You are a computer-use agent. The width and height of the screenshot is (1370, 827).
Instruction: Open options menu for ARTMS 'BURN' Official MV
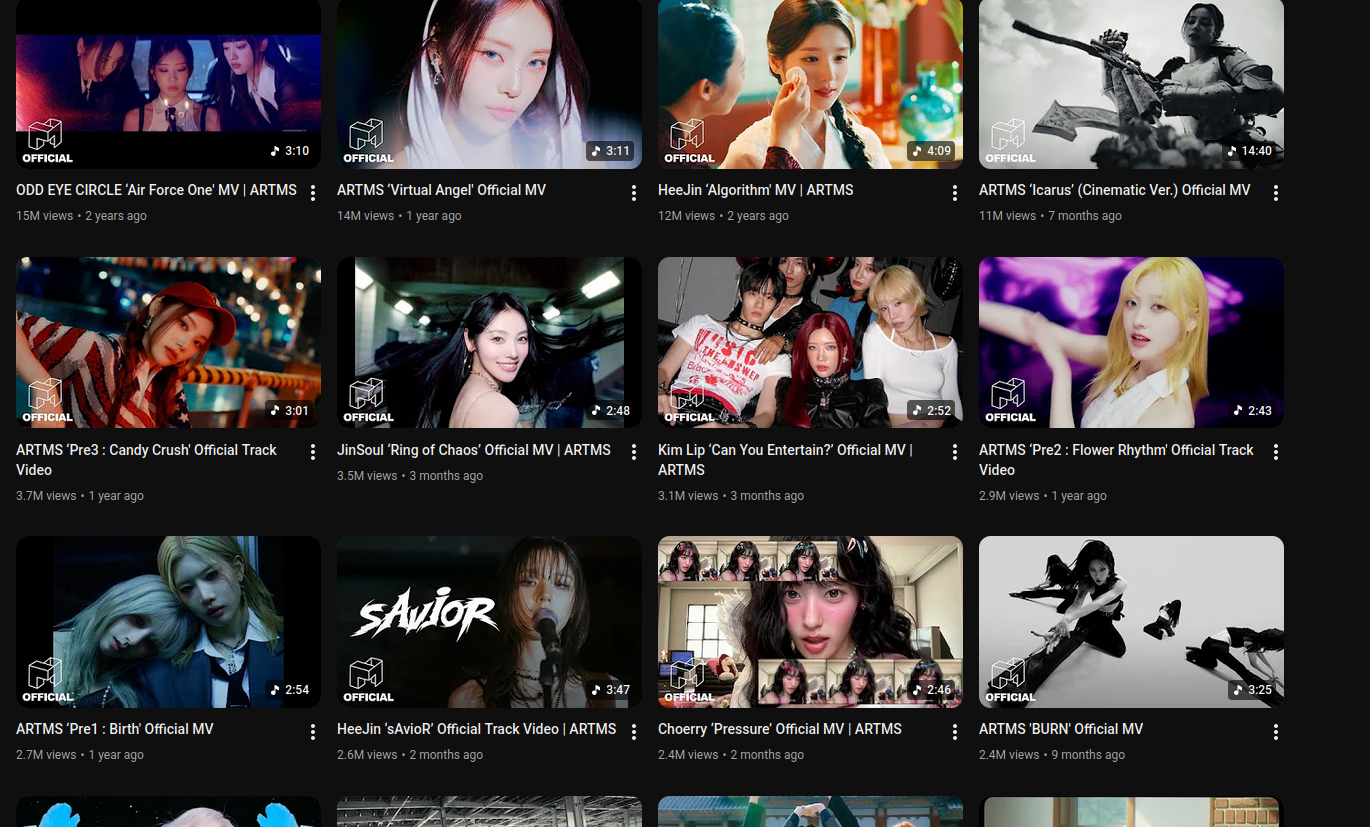pyautogui.click(x=1276, y=732)
